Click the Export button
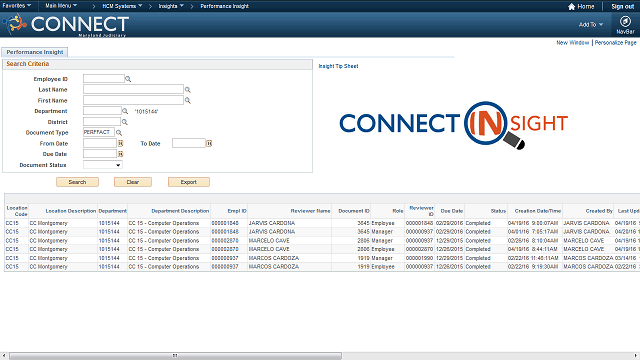 (189, 182)
